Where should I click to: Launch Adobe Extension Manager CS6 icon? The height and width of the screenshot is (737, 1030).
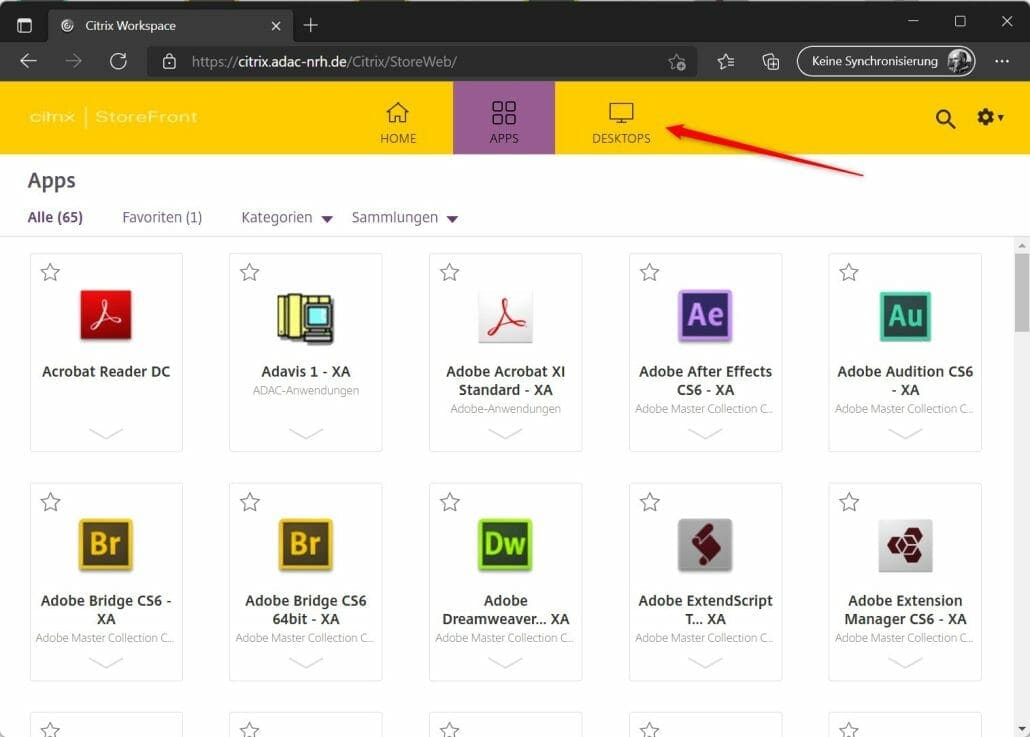[x=905, y=545]
